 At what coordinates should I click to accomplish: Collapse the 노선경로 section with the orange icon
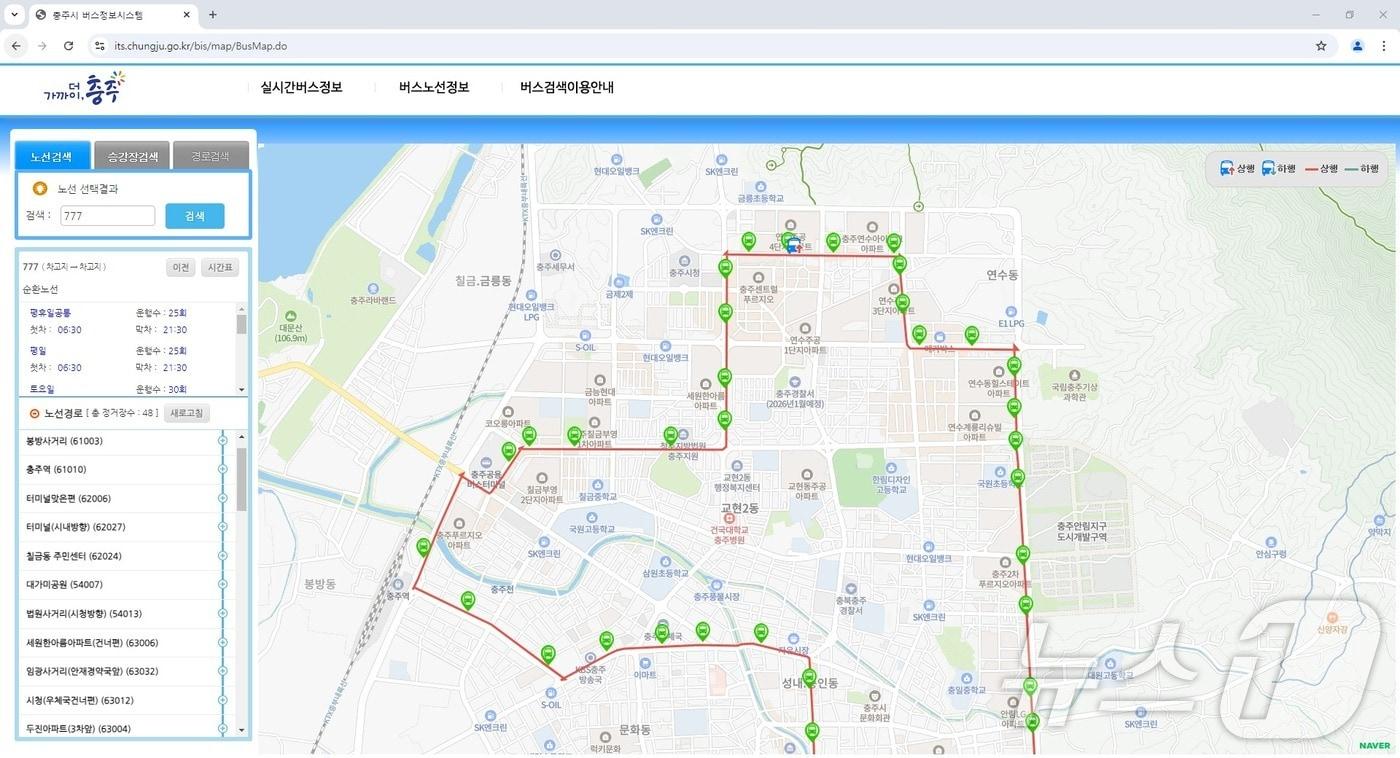tap(34, 413)
